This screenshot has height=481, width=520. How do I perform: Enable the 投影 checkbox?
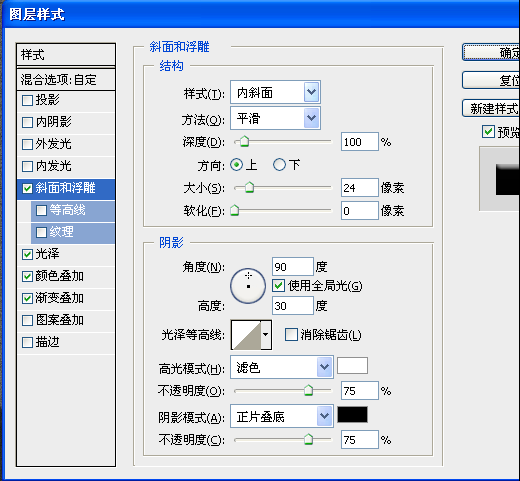27,100
